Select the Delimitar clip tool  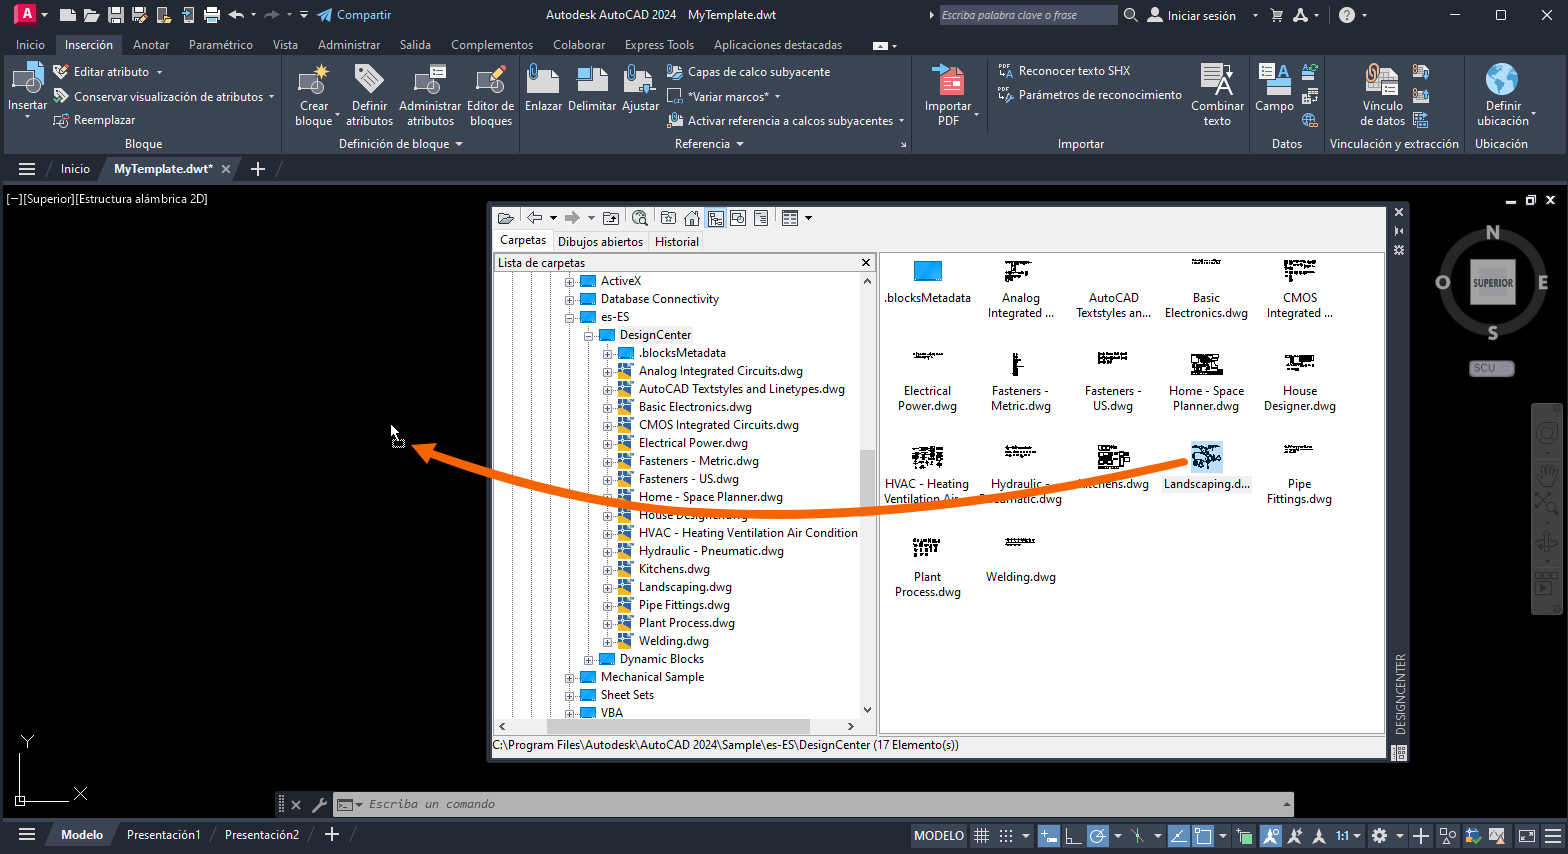pyautogui.click(x=592, y=88)
